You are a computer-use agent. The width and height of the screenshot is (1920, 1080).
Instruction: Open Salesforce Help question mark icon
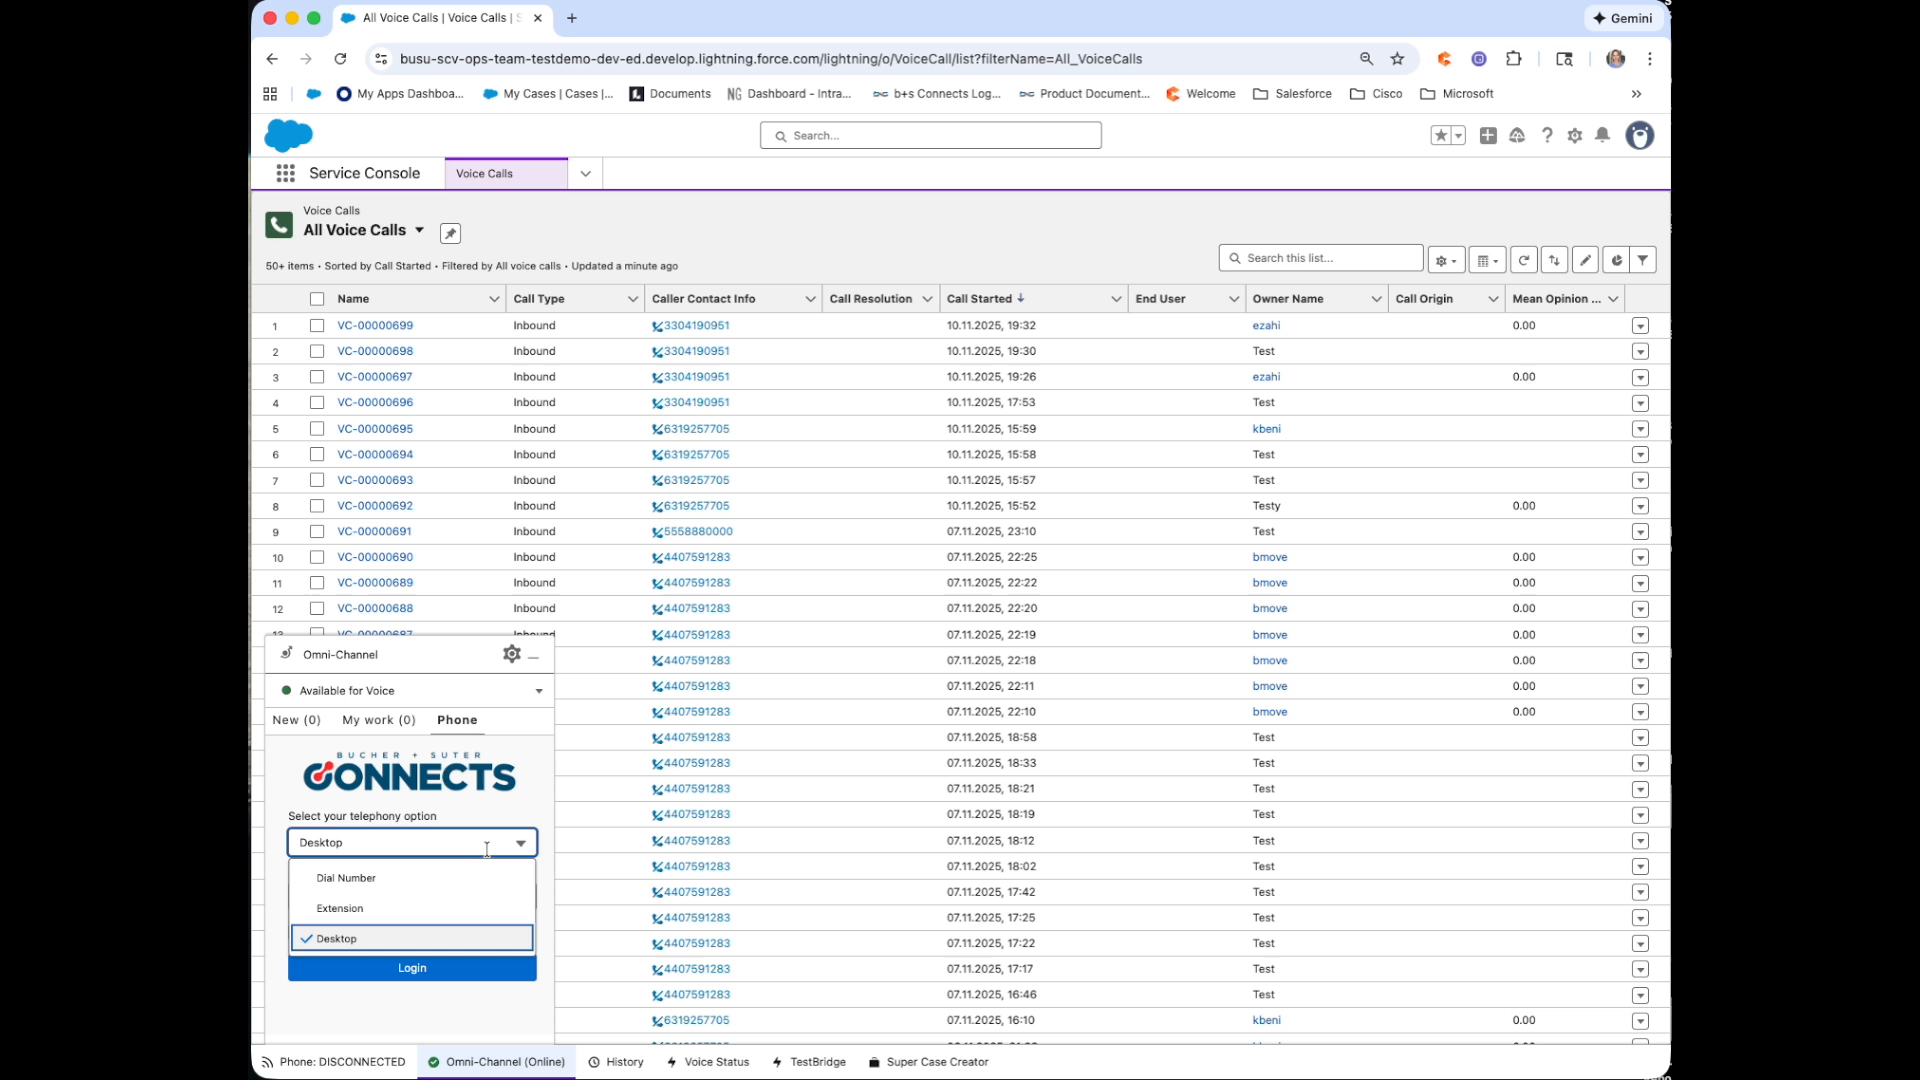tap(1548, 135)
